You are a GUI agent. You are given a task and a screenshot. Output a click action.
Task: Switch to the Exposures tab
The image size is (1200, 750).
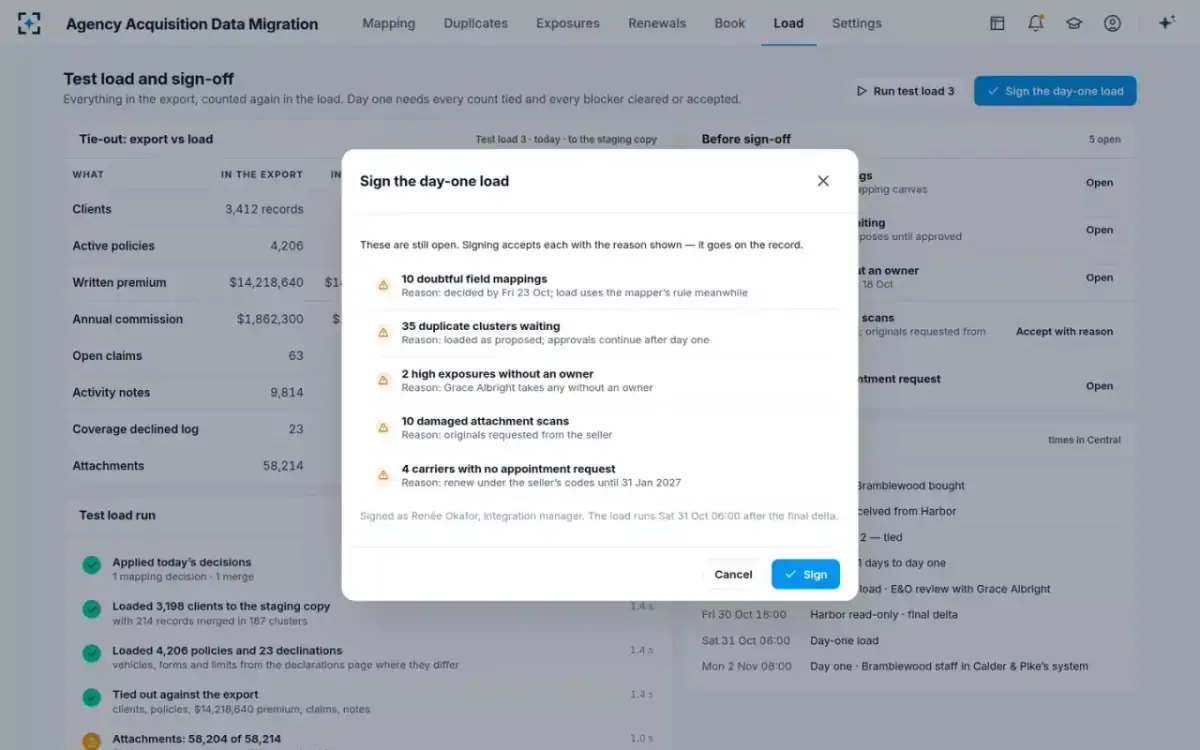(x=568, y=23)
